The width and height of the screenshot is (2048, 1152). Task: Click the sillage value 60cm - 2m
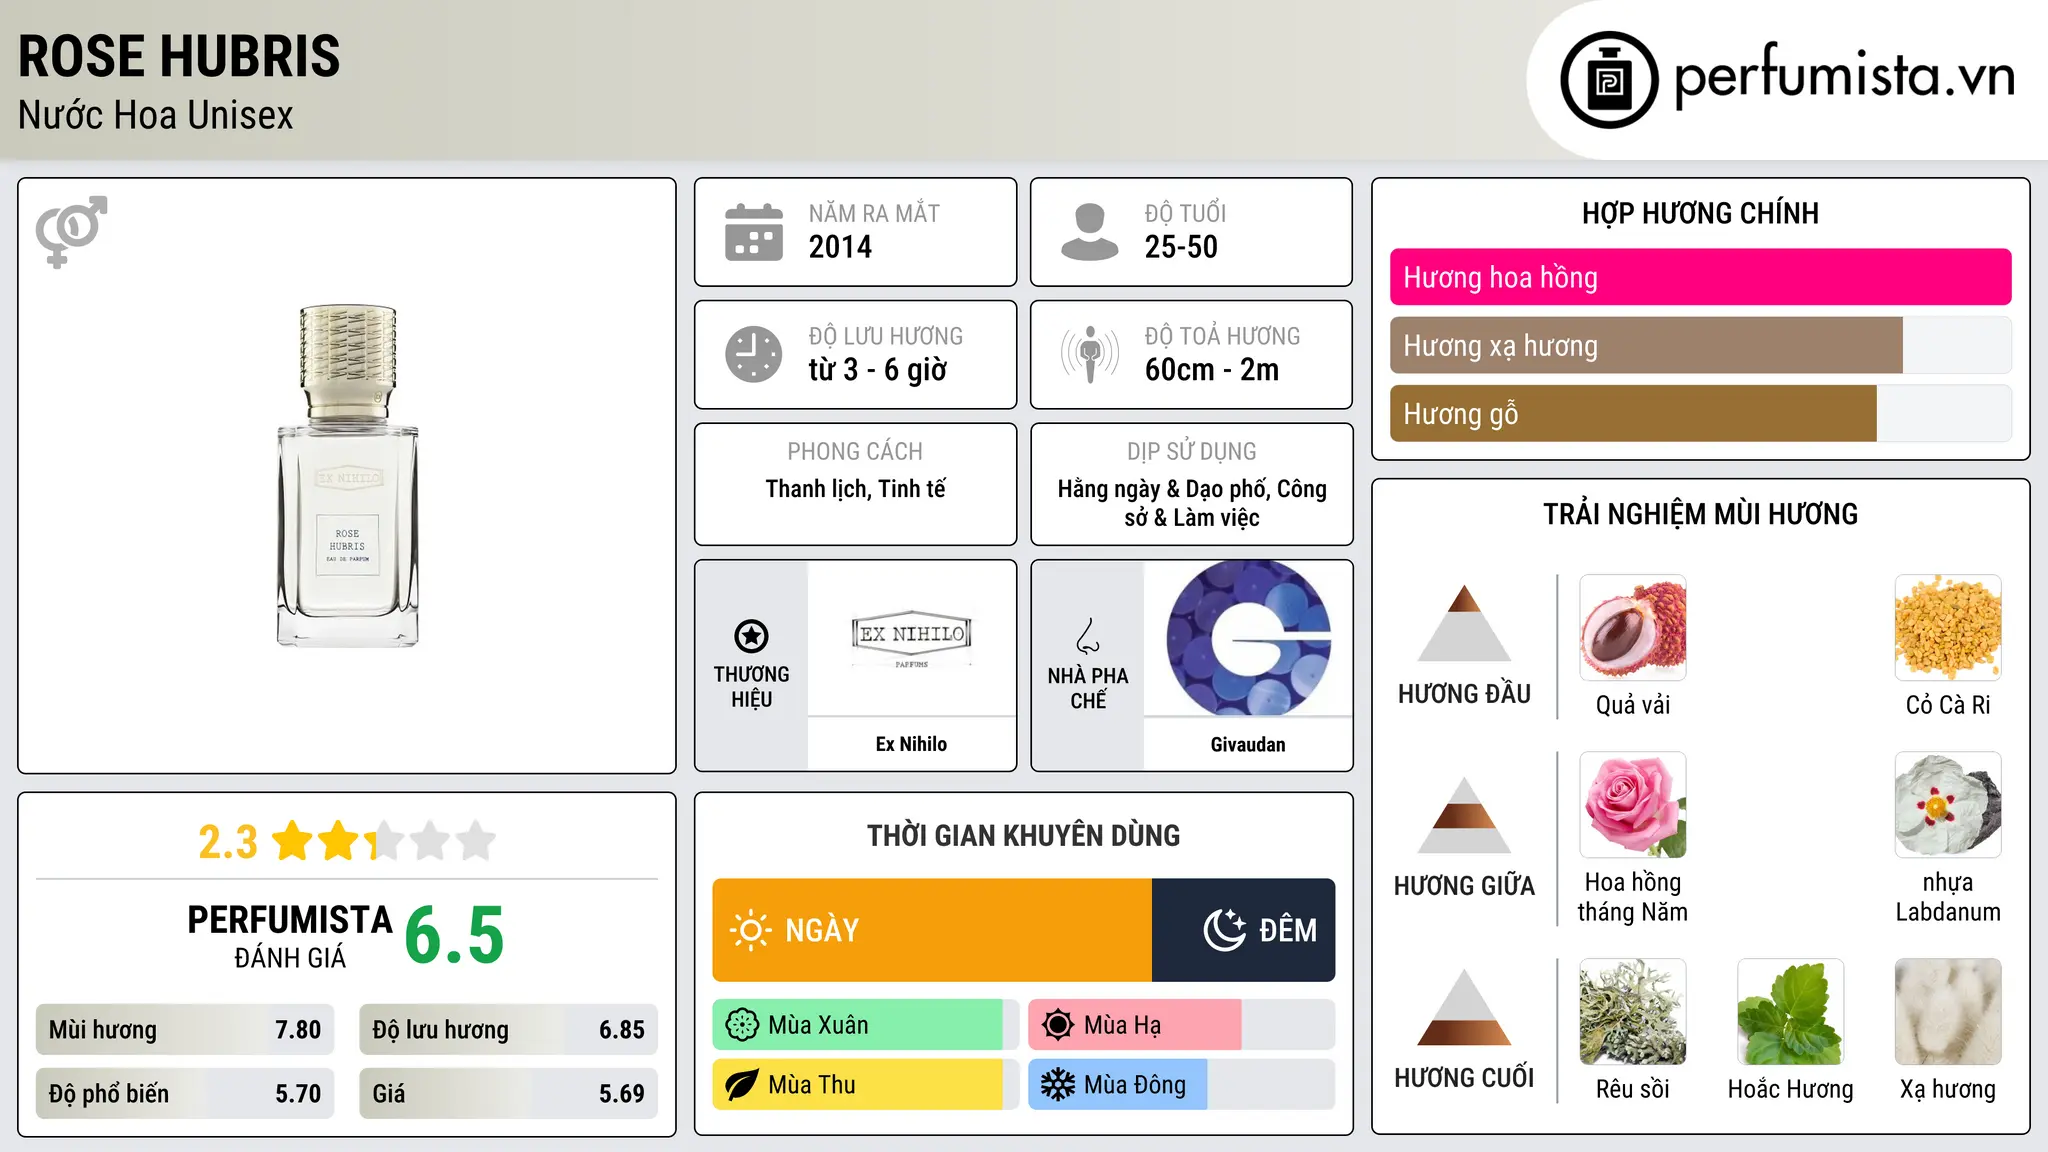[1212, 370]
